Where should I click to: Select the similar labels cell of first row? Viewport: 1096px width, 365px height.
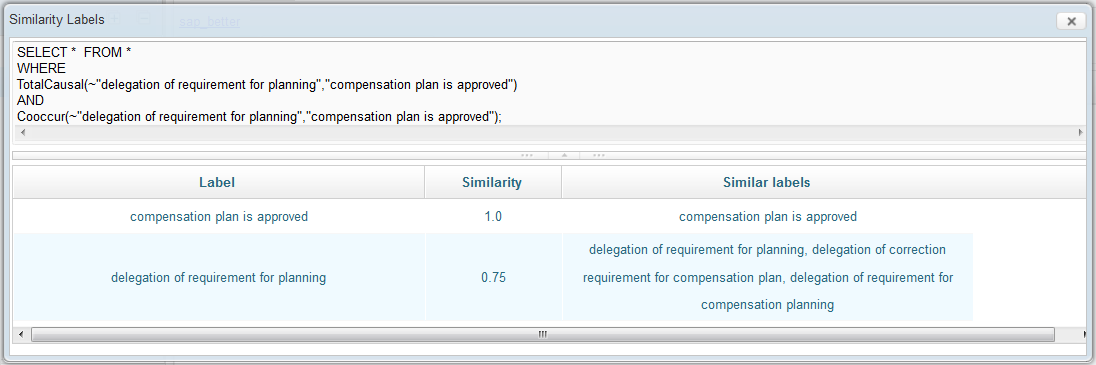tap(767, 217)
